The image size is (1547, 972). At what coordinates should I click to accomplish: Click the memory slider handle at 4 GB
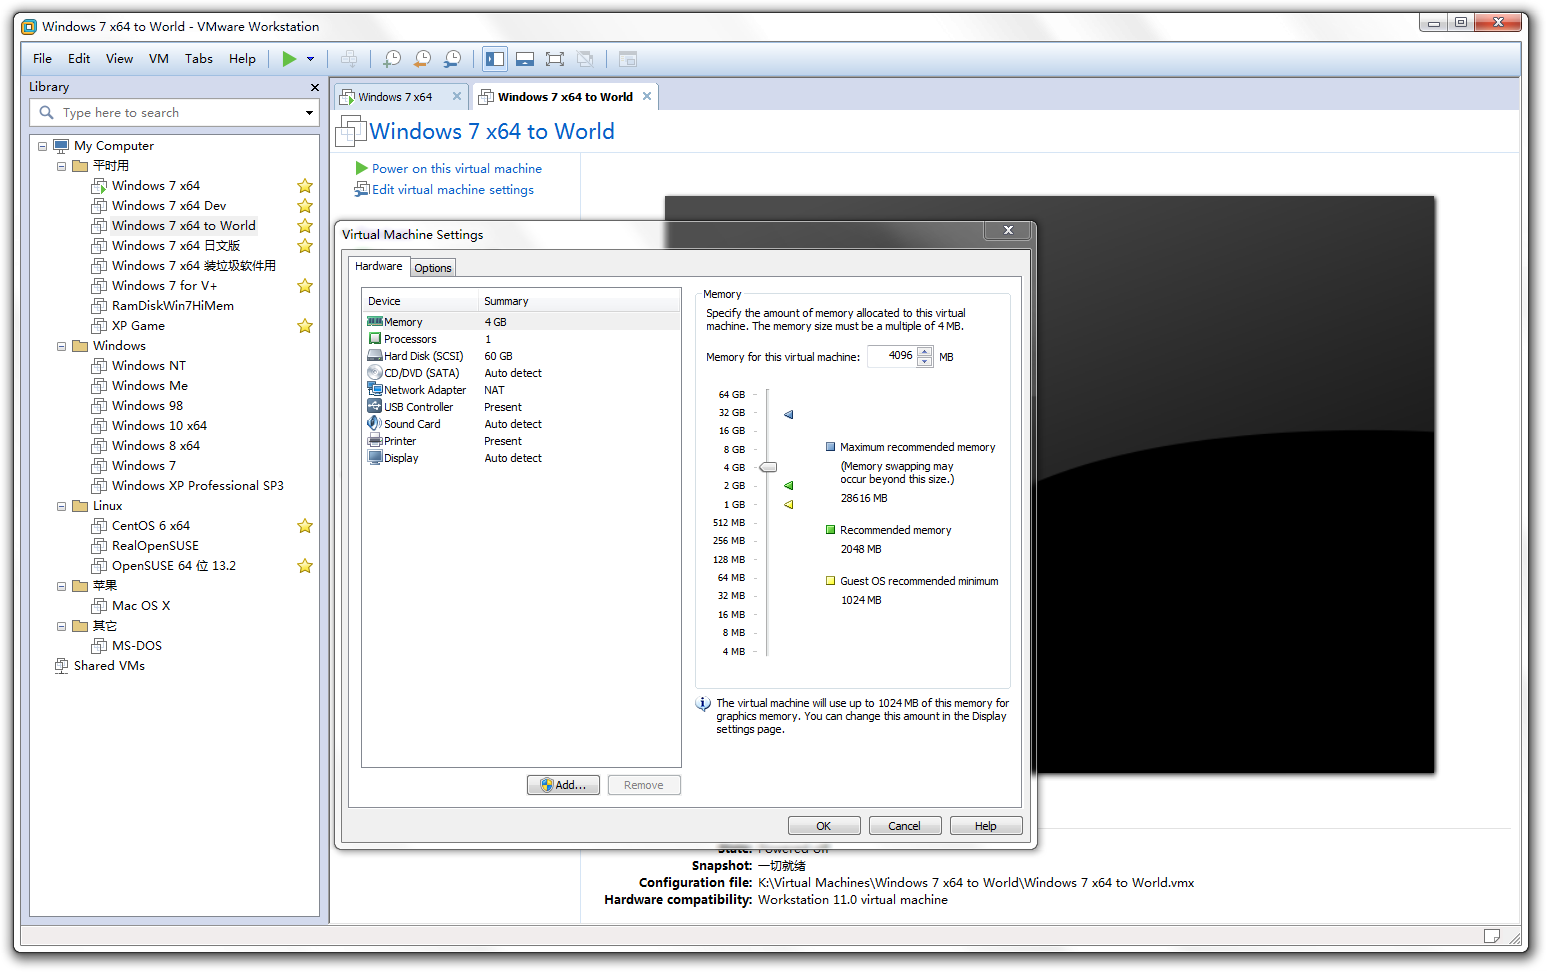(768, 467)
